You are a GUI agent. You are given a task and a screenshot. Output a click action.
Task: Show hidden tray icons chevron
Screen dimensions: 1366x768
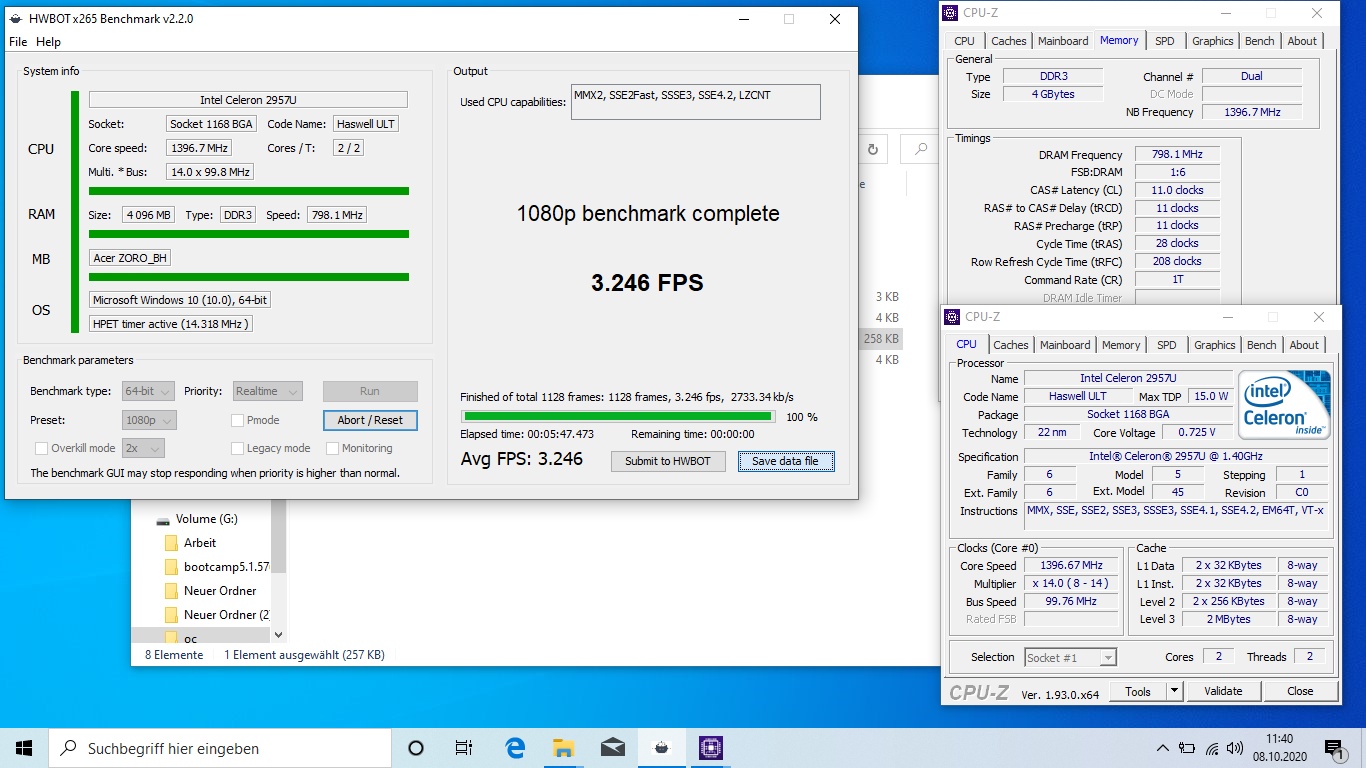[x=1163, y=748]
